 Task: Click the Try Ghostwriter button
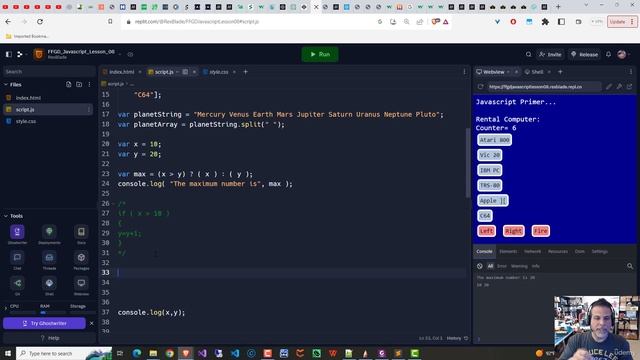pos(44,323)
